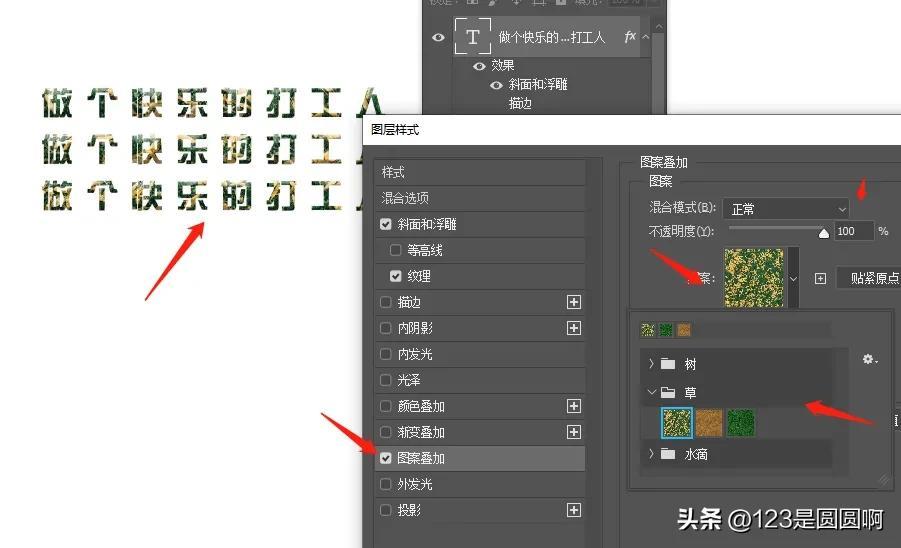Click the text layer name 做个快乐的...打工人

[x=551, y=37]
